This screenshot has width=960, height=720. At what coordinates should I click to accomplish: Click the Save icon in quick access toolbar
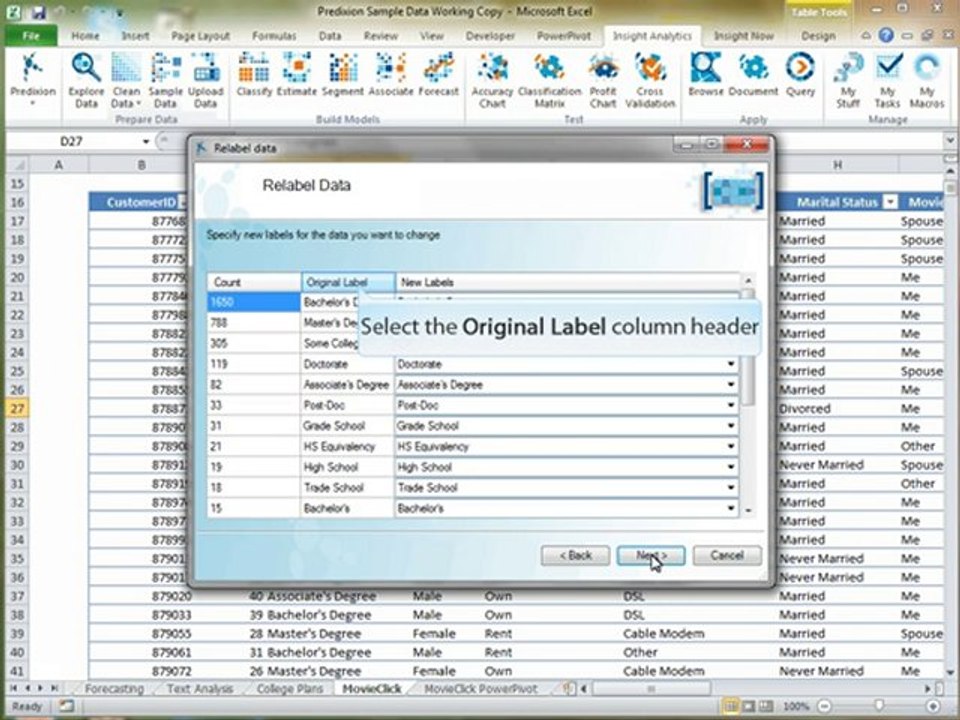click(x=39, y=12)
